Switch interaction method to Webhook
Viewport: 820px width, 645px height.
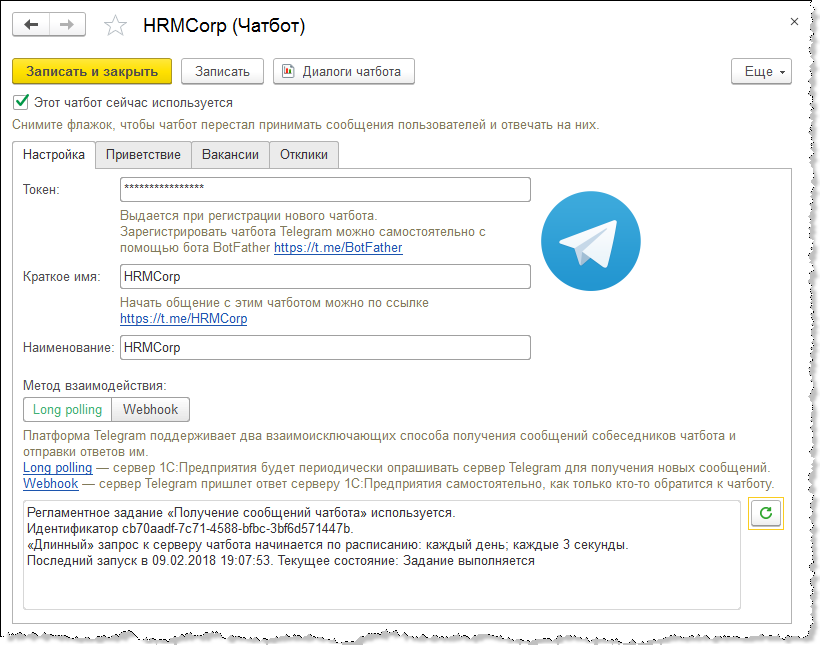click(x=151, y=410)
